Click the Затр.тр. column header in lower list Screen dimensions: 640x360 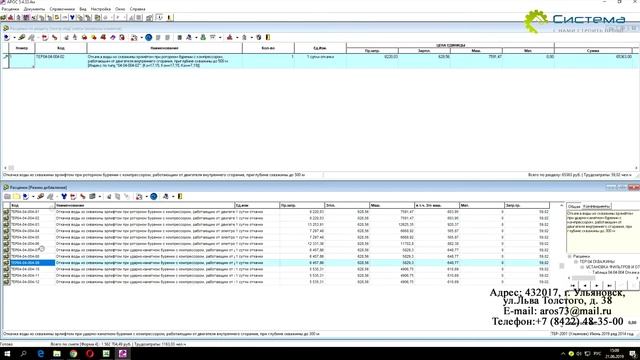527,205
